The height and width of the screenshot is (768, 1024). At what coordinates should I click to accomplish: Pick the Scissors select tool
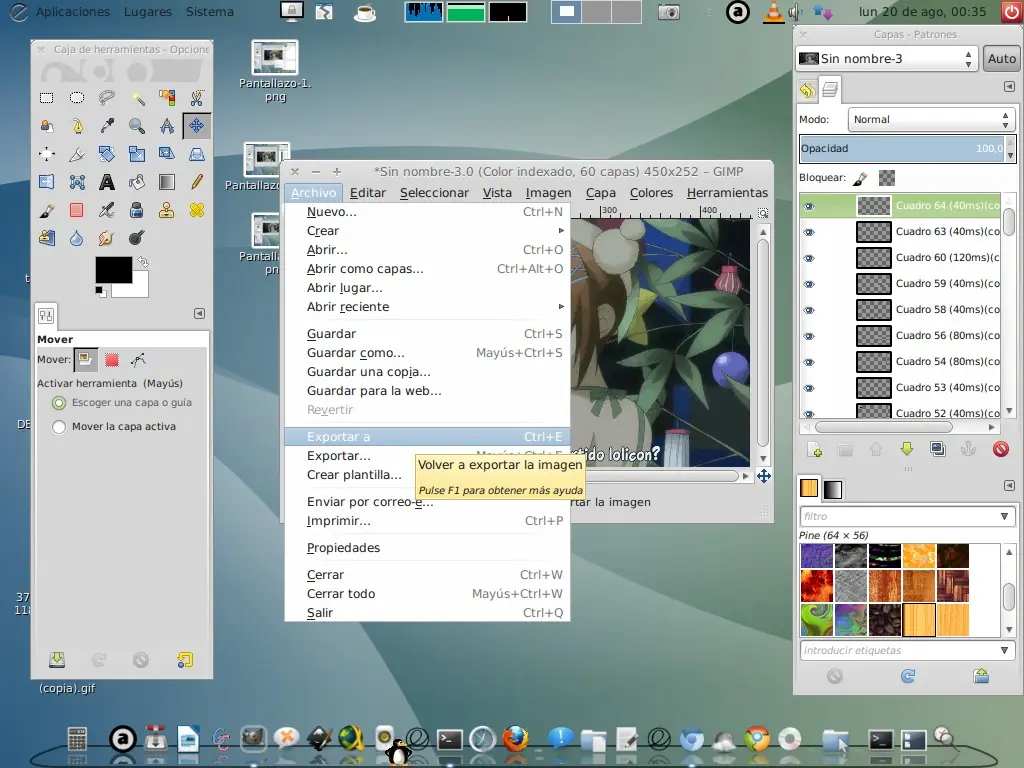[197, 98]
